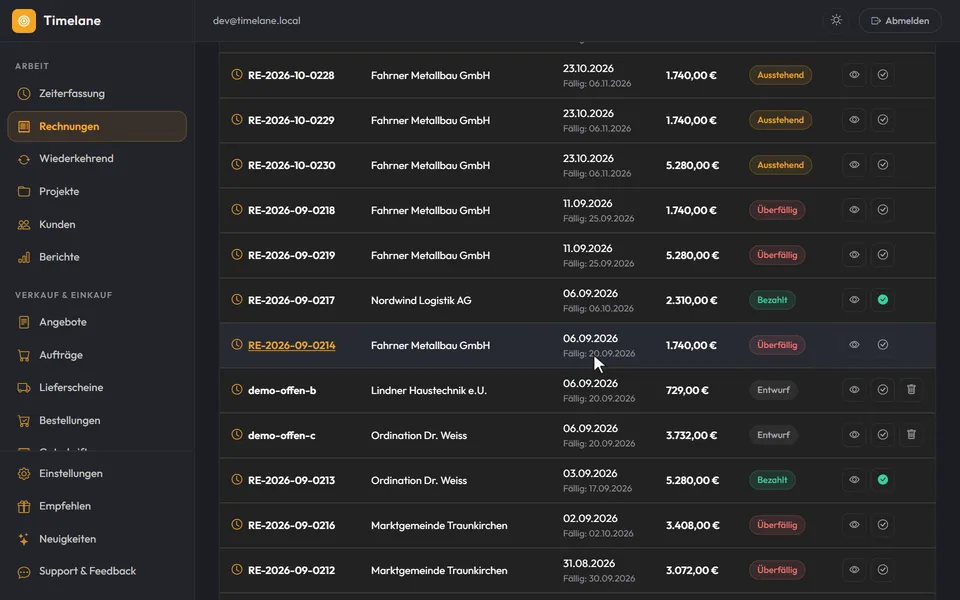Mark draft demo-offen-c as paid

coord(883,435)
